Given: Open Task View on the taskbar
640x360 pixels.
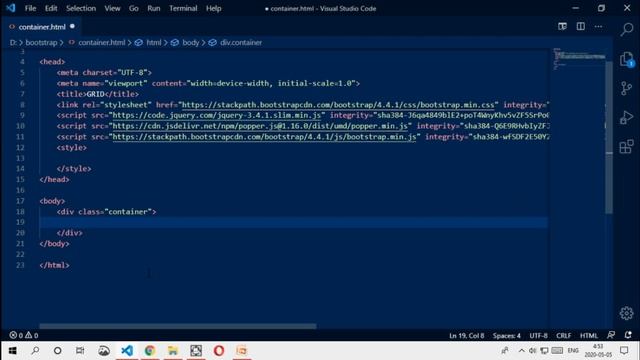Looking at the screenshot, I should pos(80,351).
